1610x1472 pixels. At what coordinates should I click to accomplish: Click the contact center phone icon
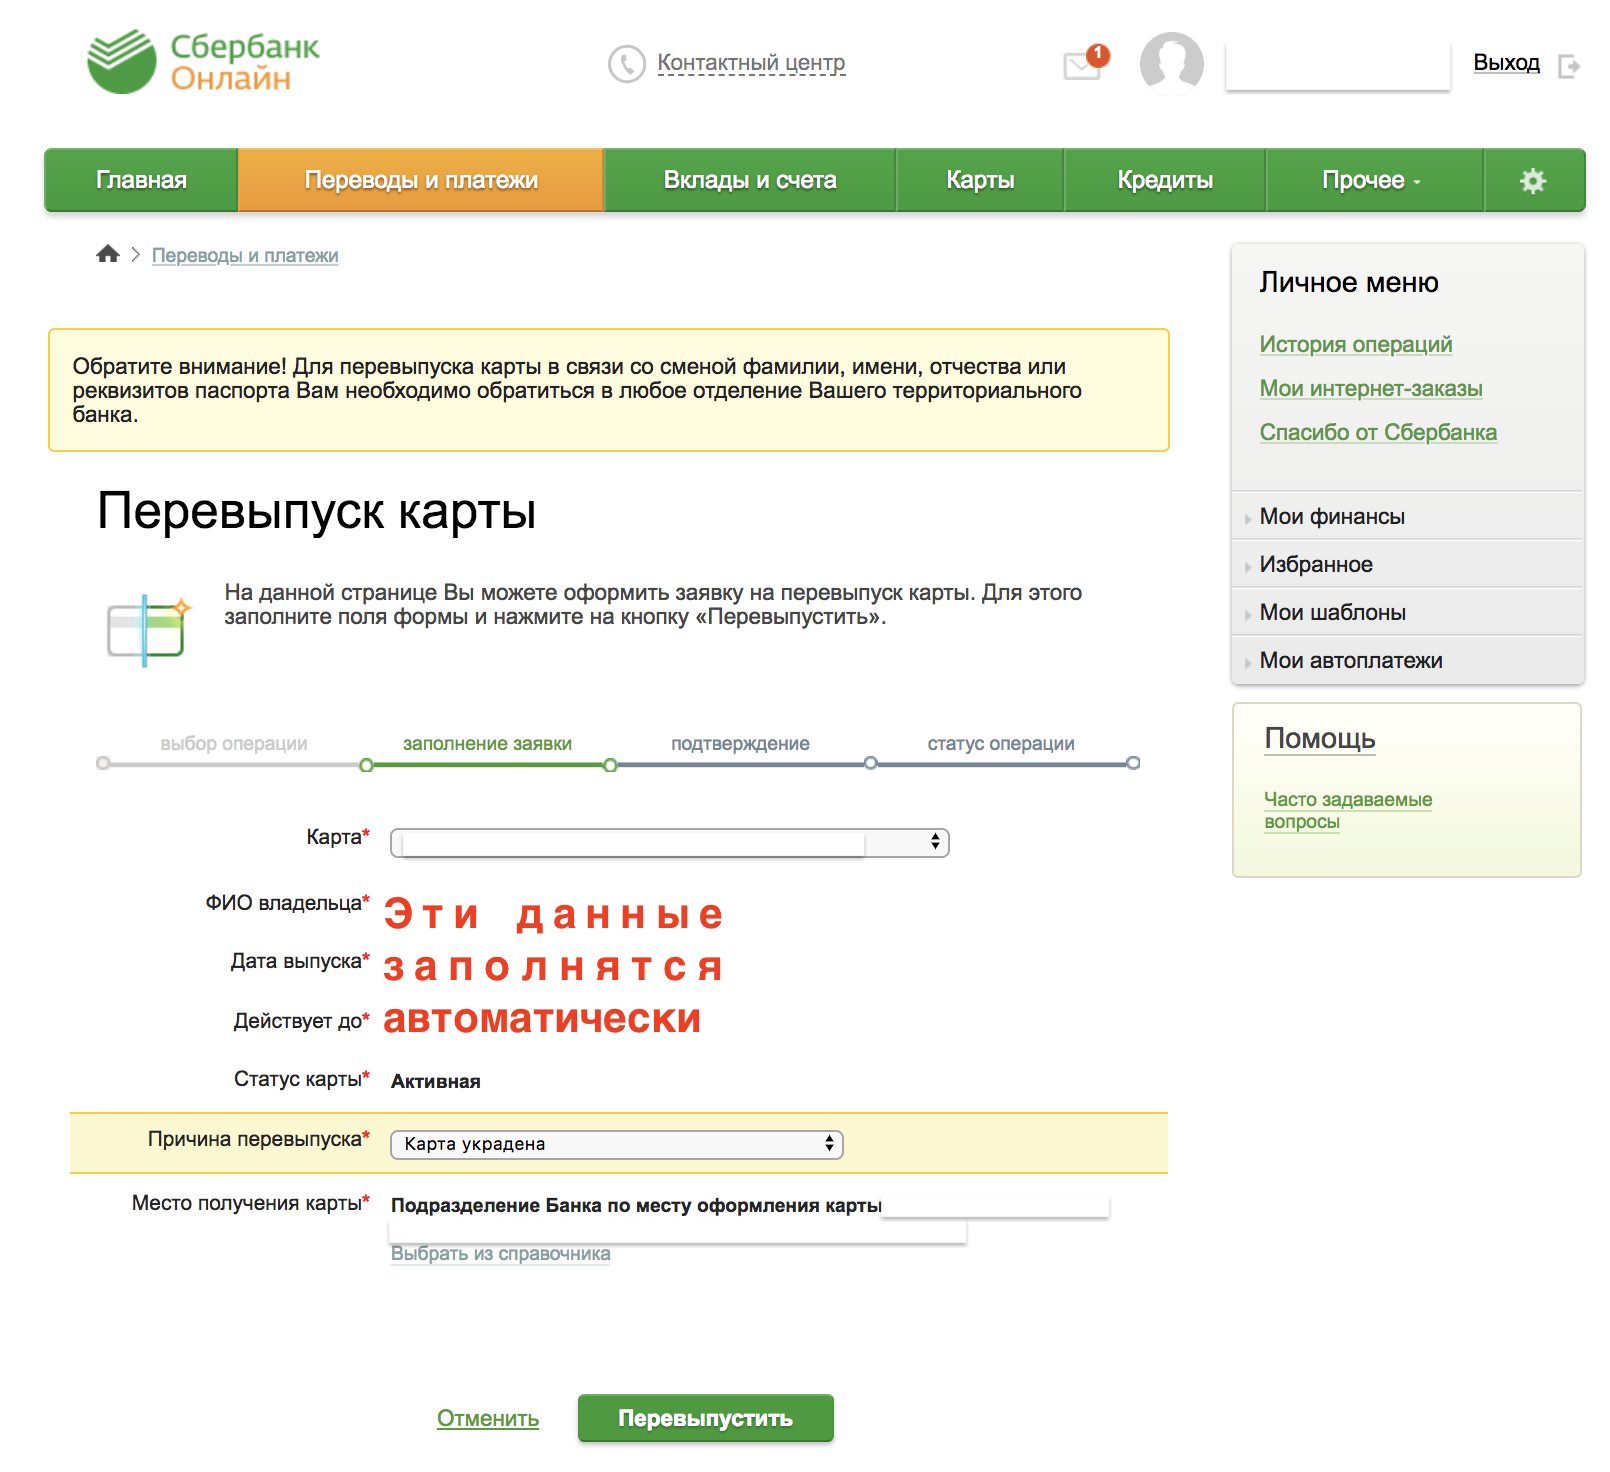point(627,64)
